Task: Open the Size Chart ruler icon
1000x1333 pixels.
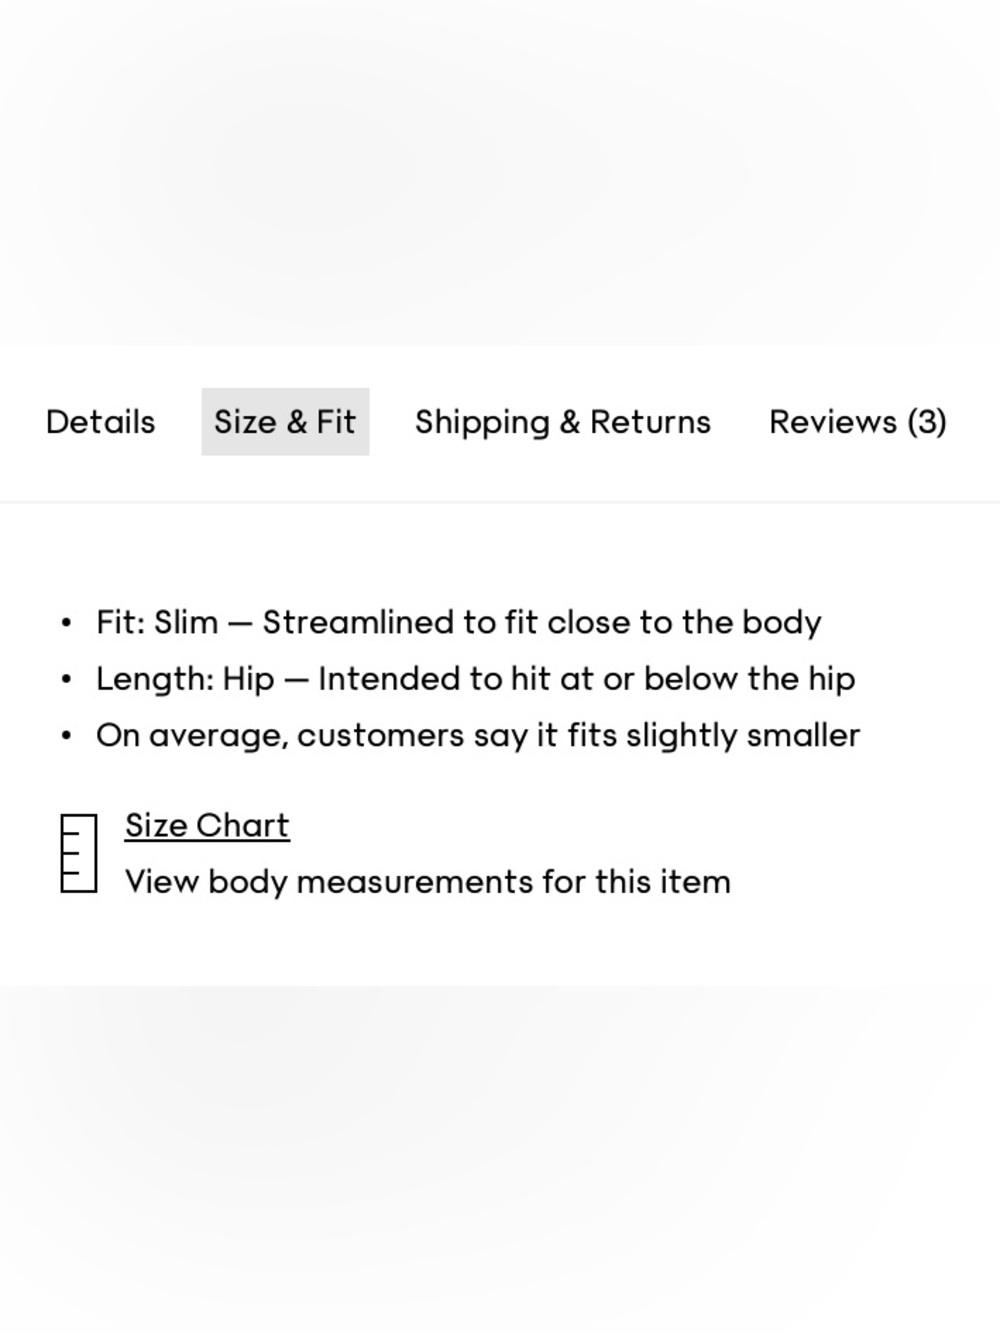Action: pos(79,853)
